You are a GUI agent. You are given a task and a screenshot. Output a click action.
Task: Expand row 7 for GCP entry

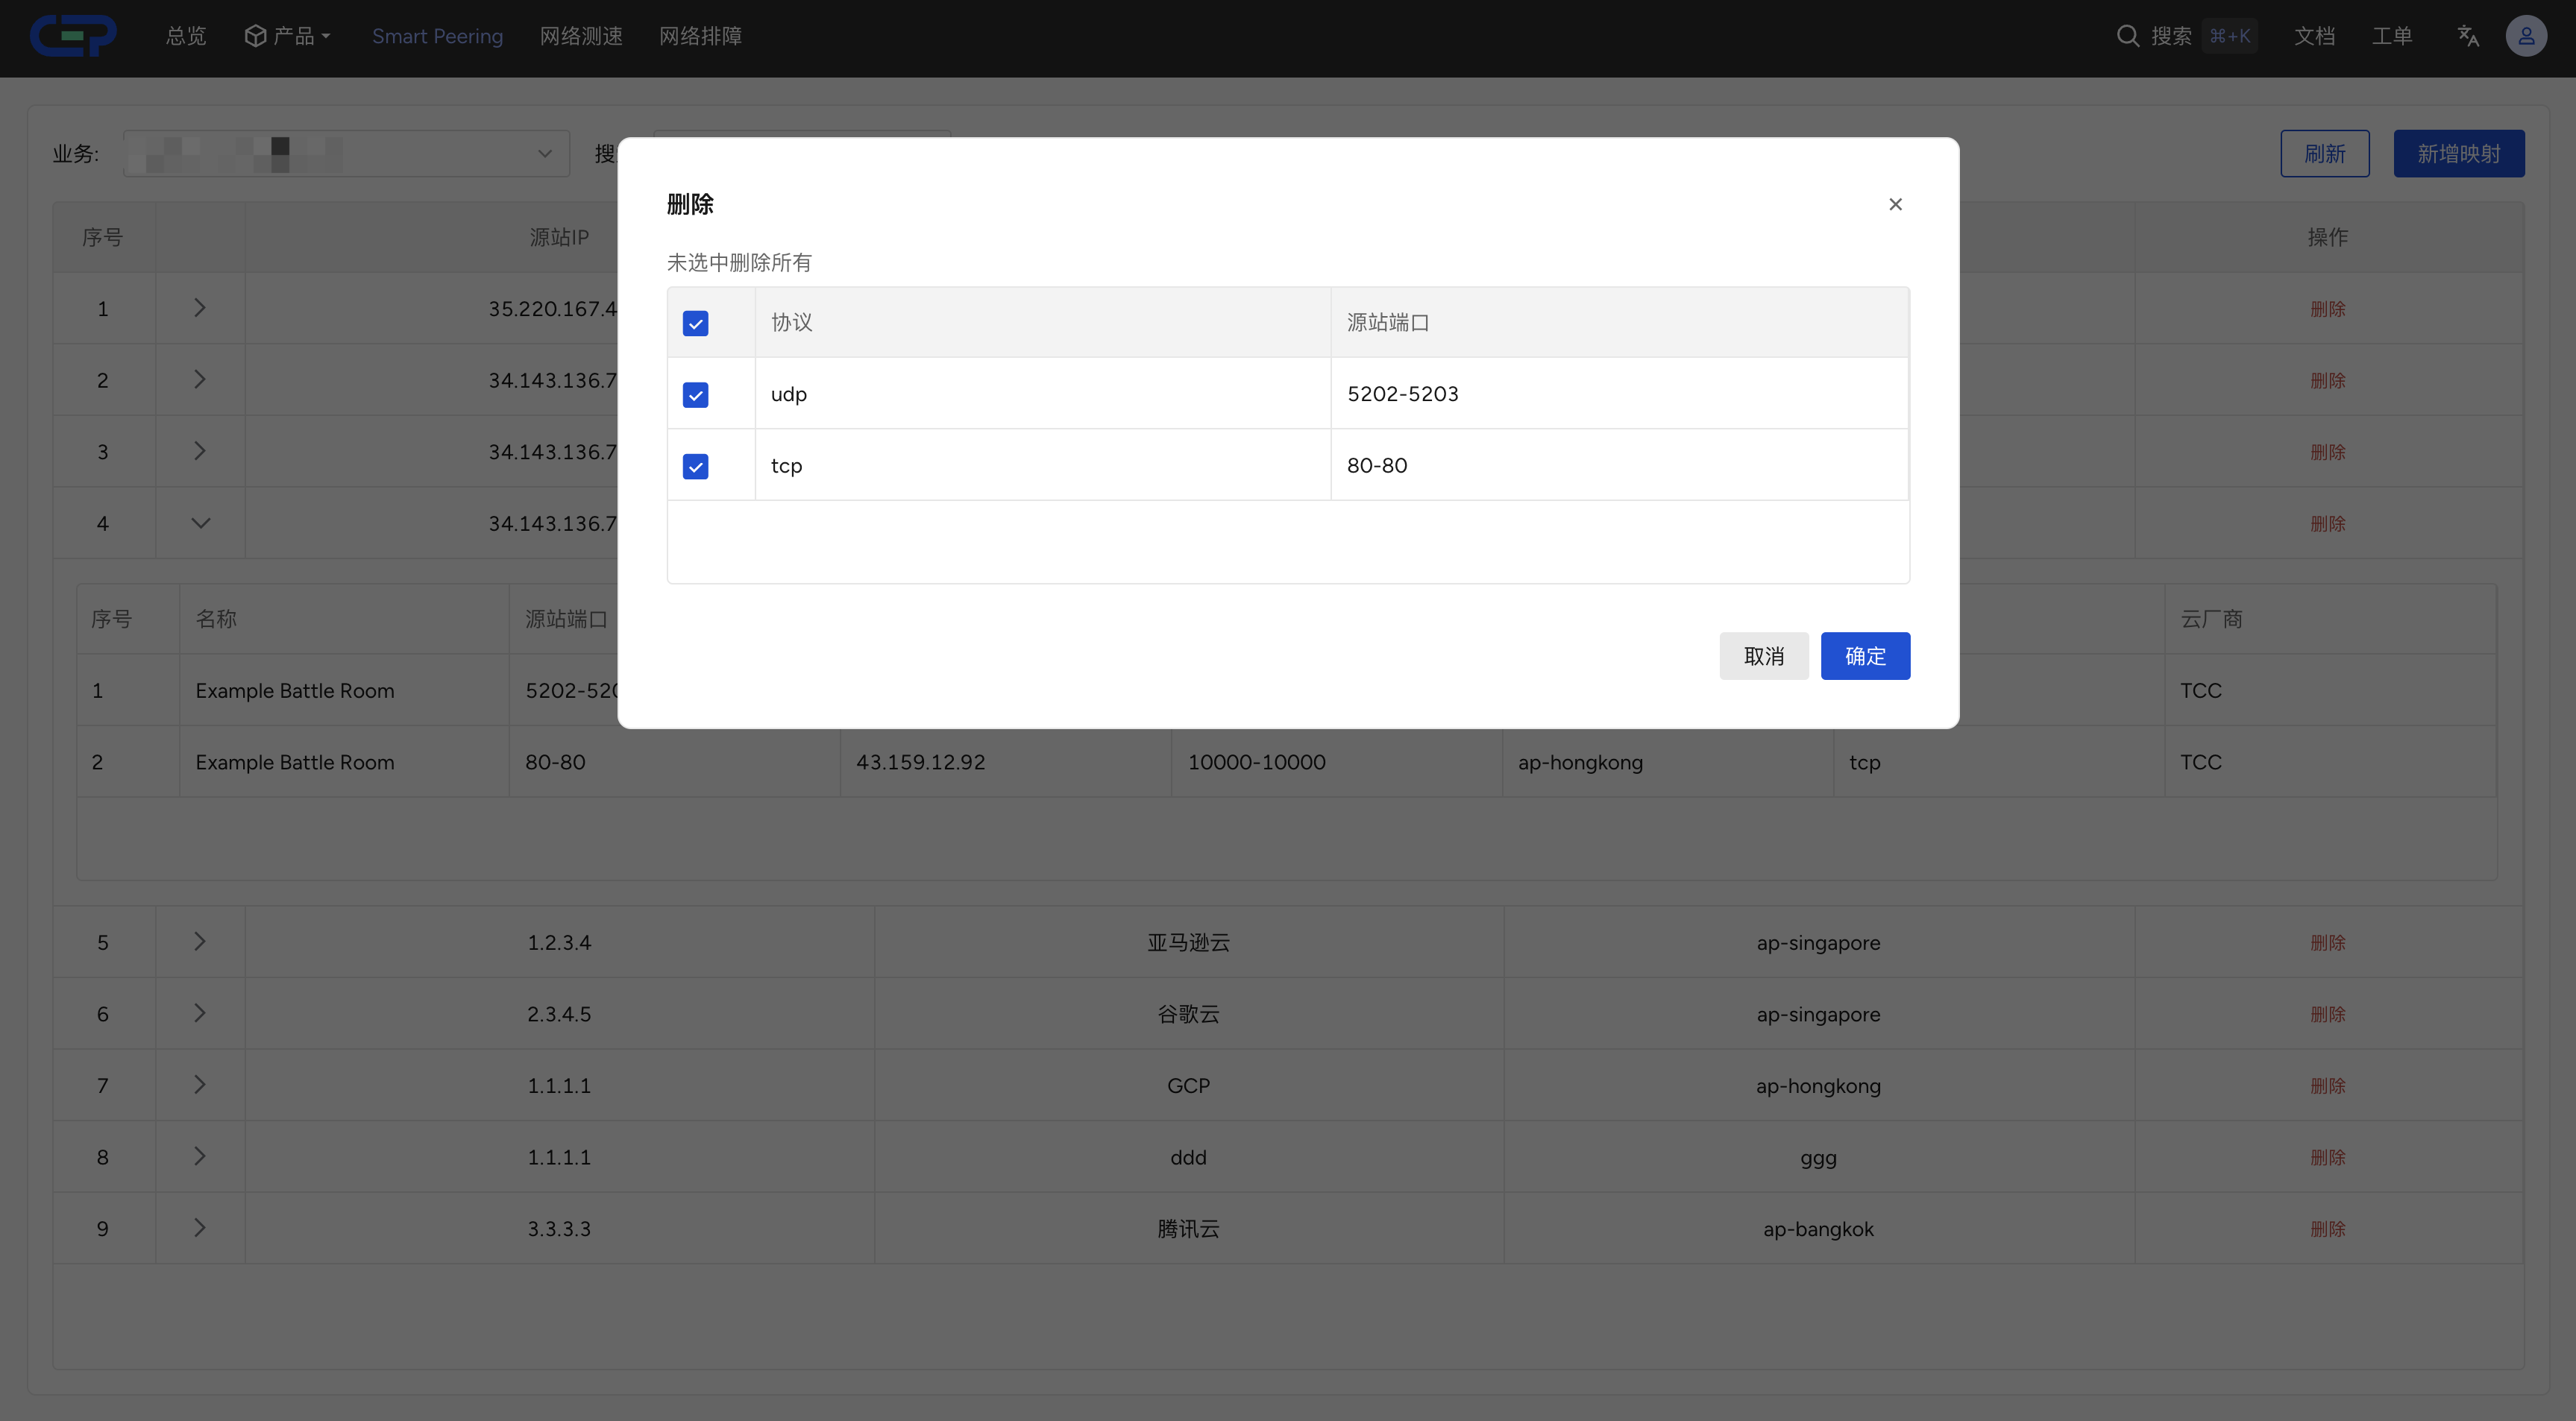coord(200,1084)
